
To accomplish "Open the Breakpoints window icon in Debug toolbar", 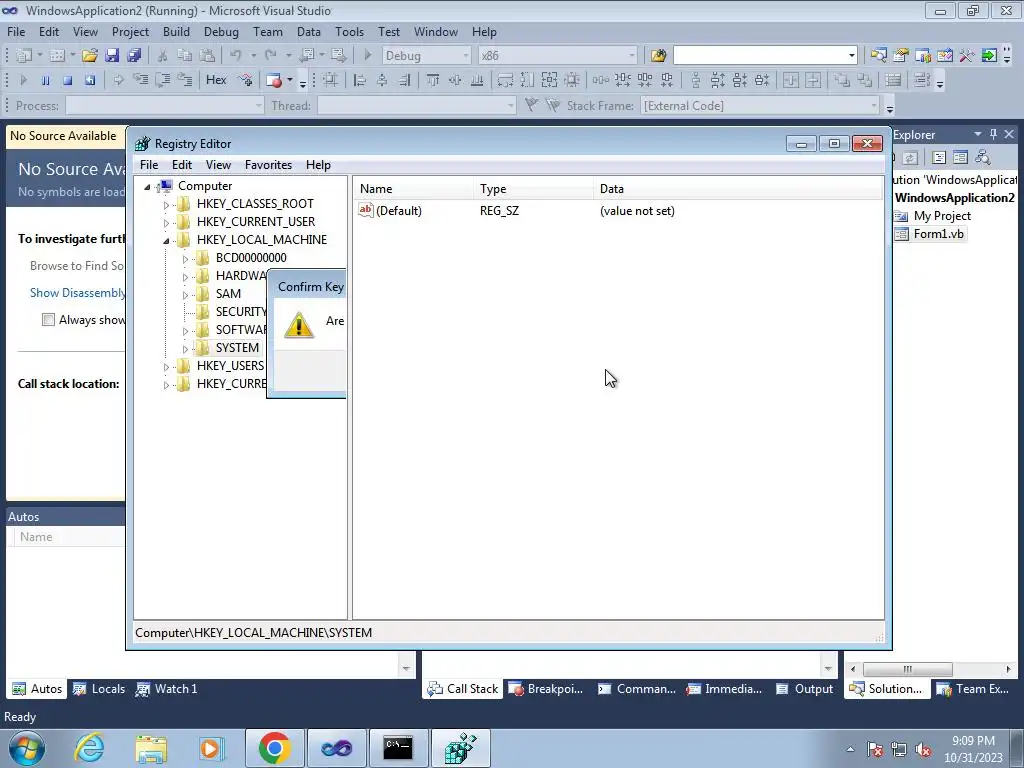I will (274, 80).
